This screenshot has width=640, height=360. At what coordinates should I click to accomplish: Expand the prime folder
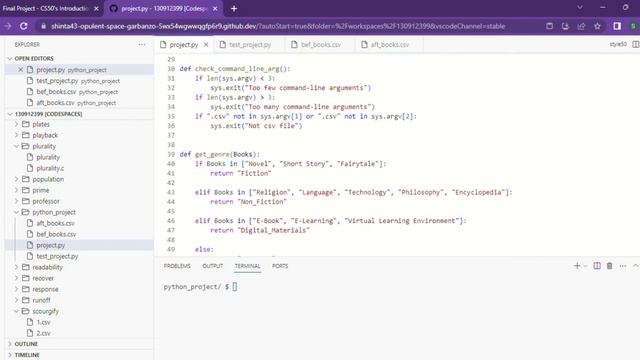(16, 190)
